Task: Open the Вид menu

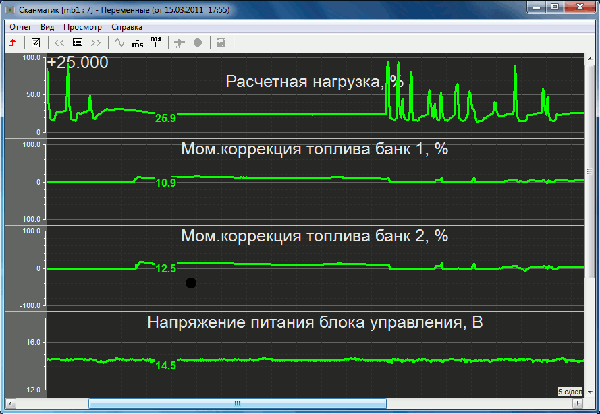Action: (50, 27)
